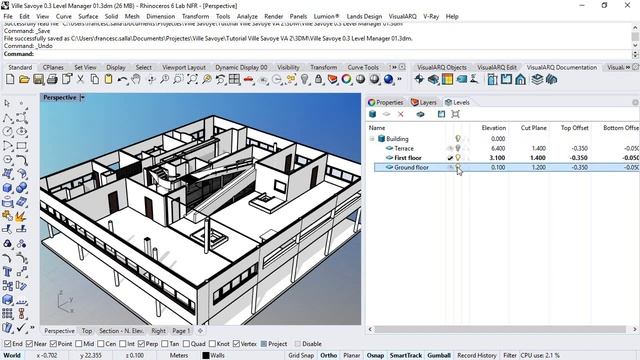Open the Perspective viewport title dropdown arrow
640x360 pixels.
pos(82,98)
